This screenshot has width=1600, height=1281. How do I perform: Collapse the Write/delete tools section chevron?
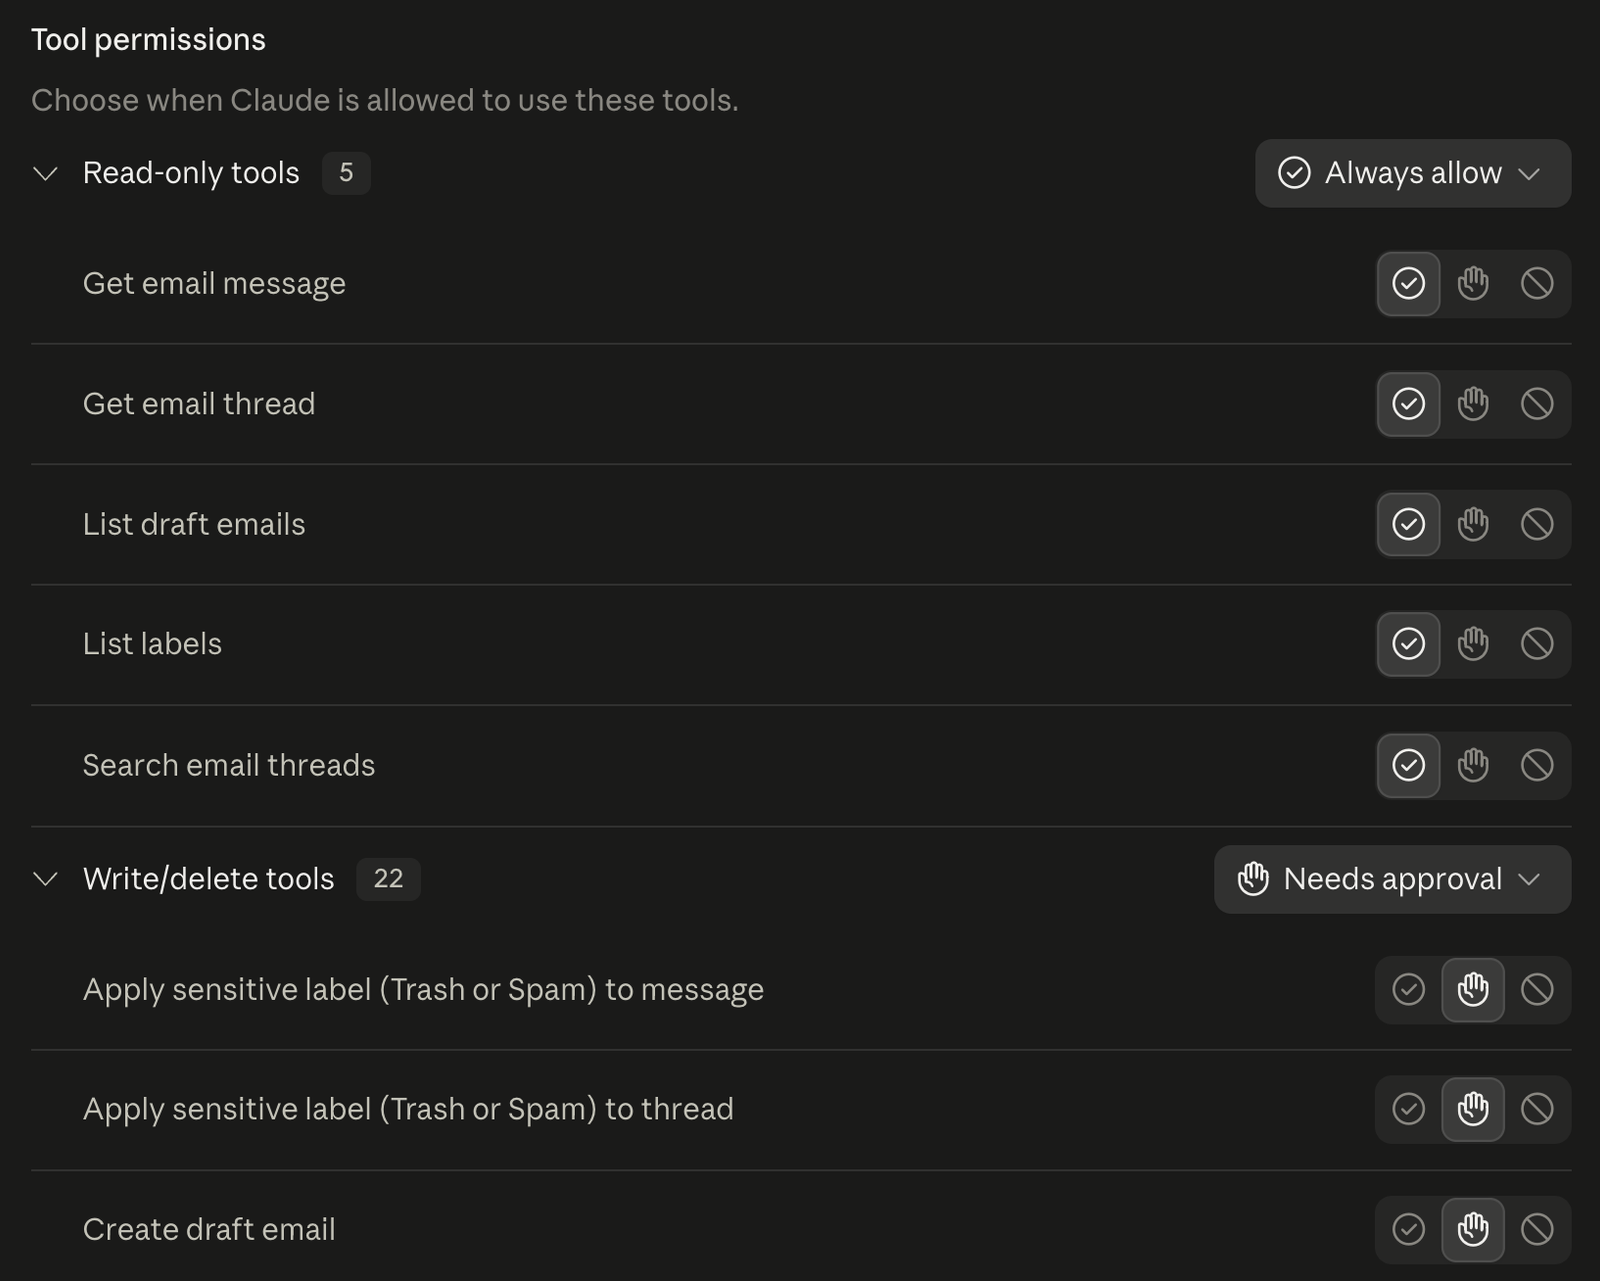[45, 879]
